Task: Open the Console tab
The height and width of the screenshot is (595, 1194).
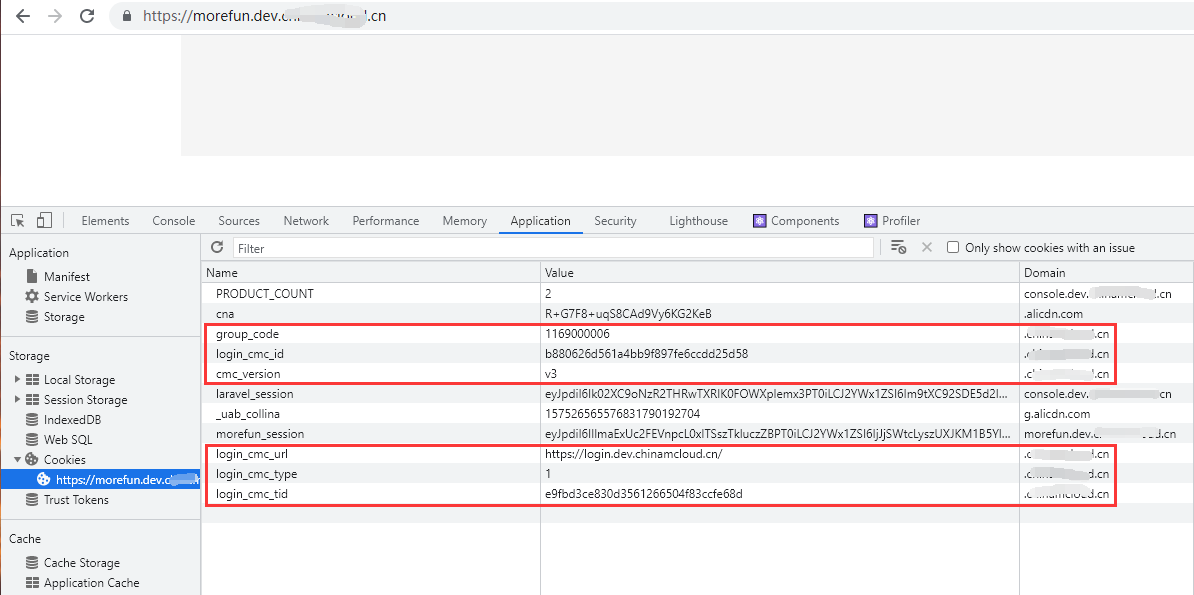Action: (173, 221)
